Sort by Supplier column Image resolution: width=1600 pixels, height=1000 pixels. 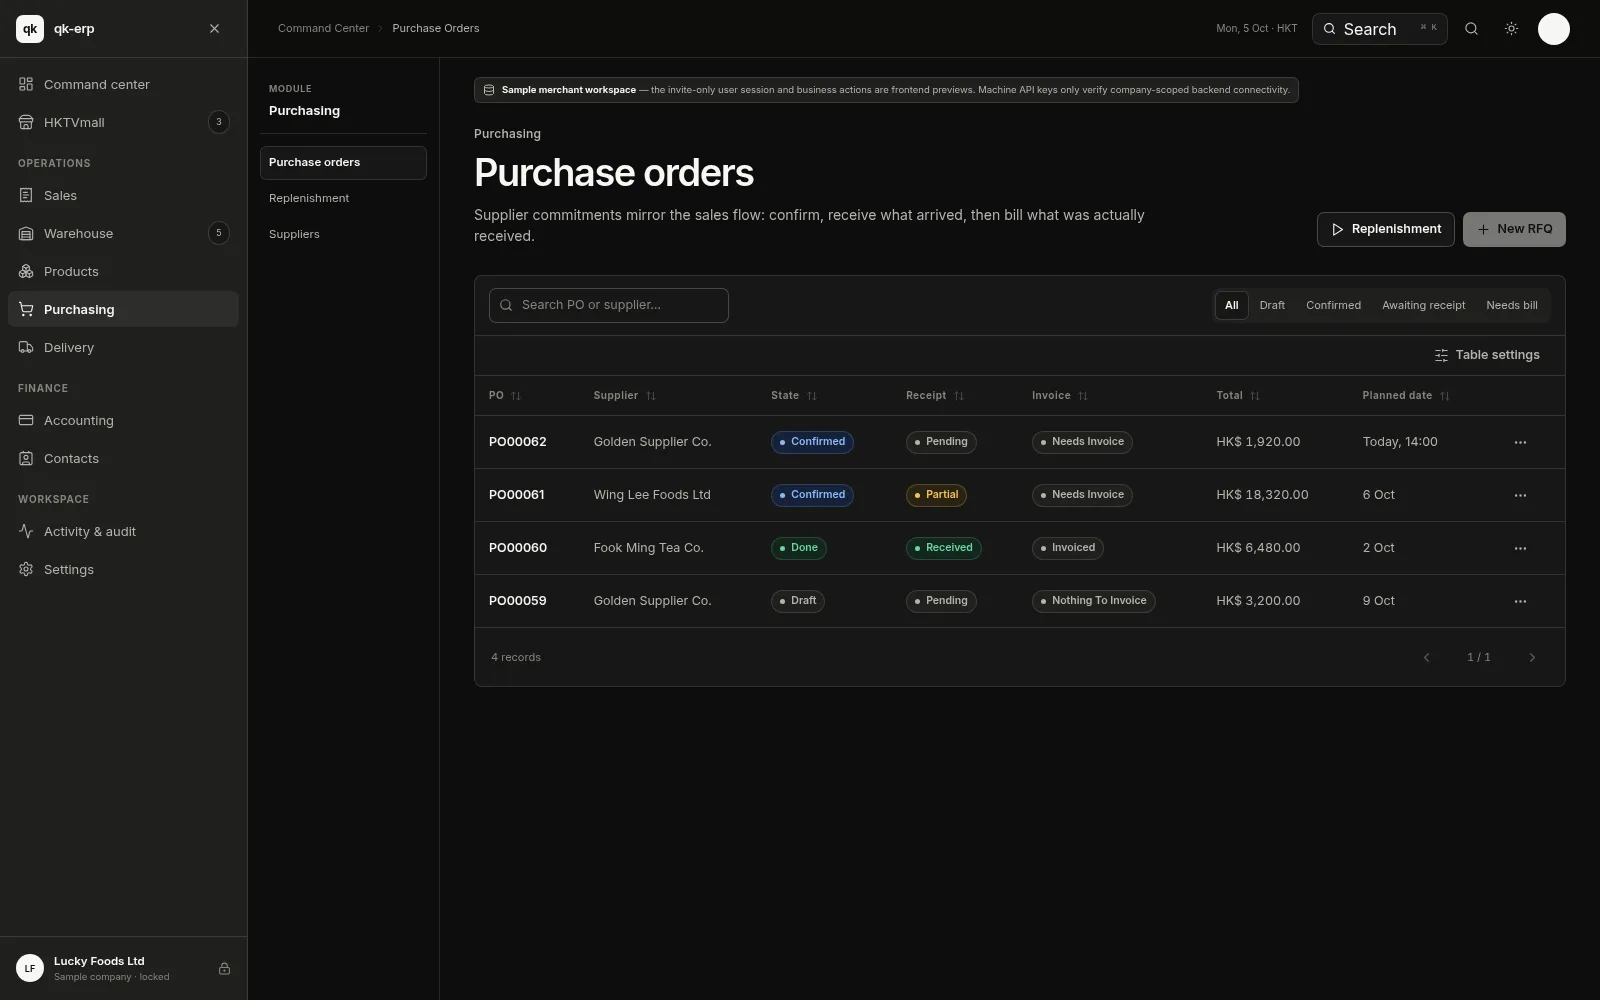tap(625, 396)
